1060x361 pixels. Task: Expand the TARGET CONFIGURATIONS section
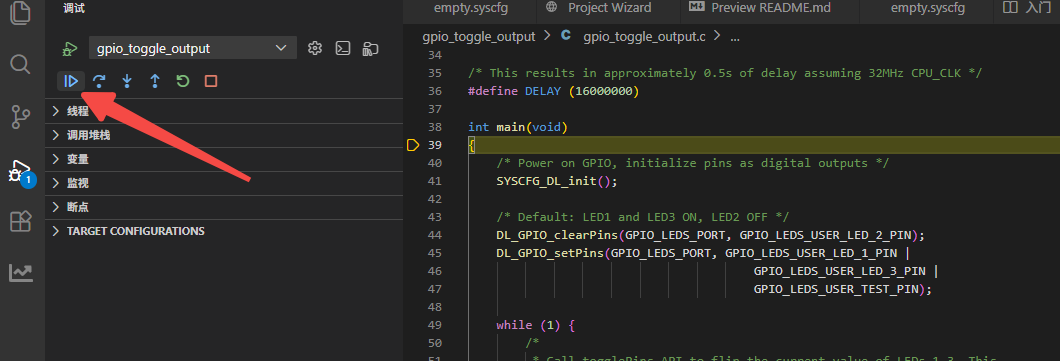(224, 231)
